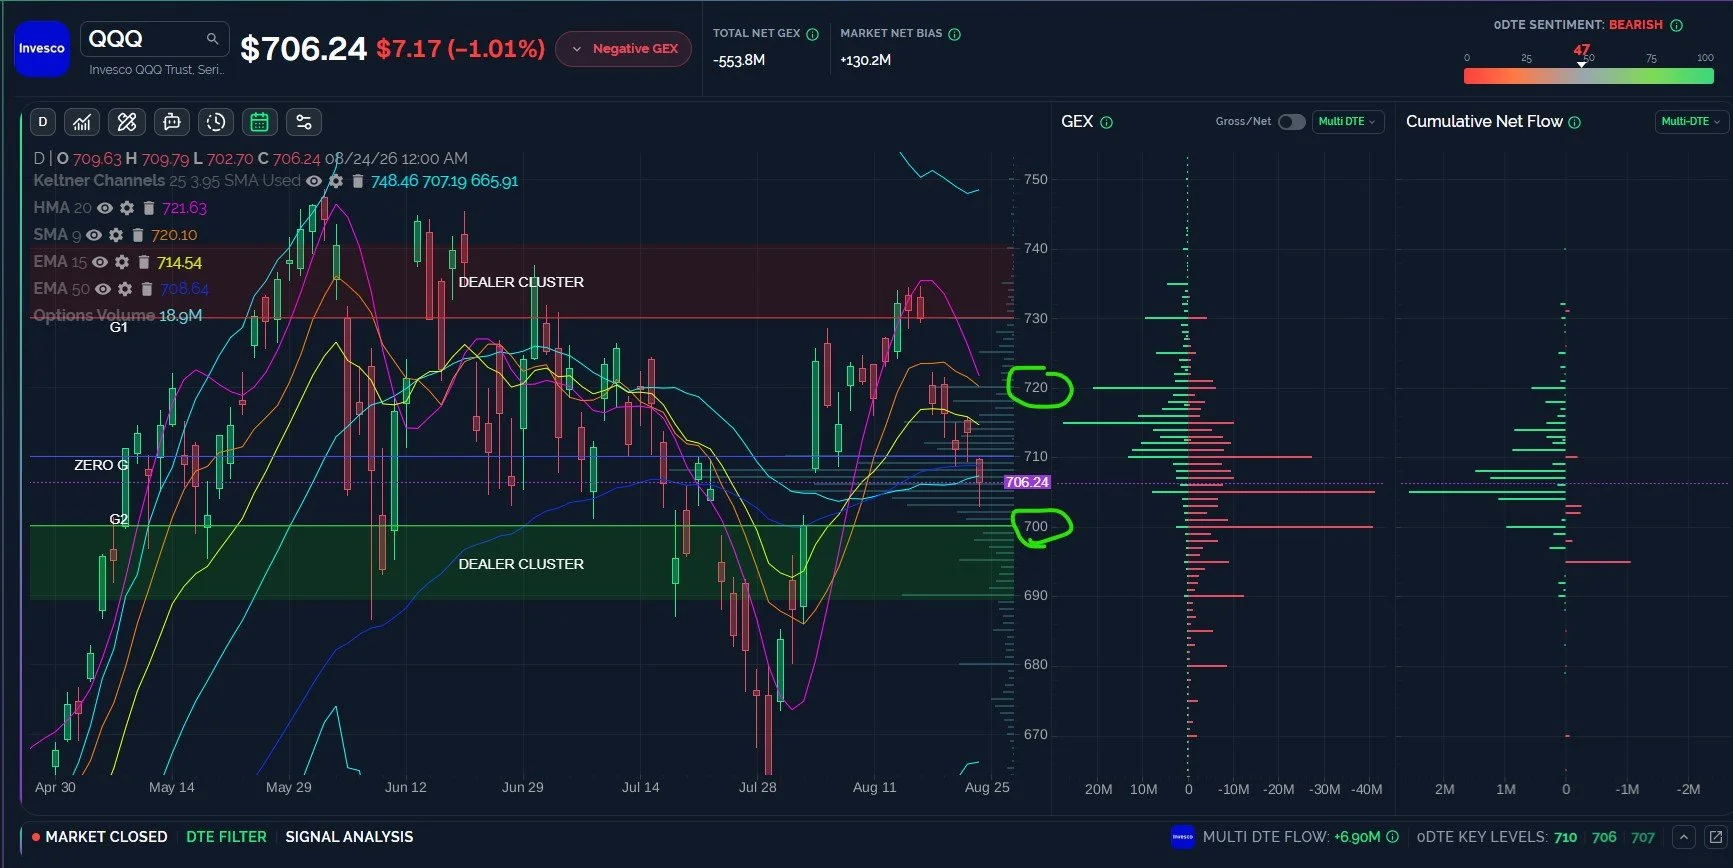
Task: Open the DTE FILTER tab
Action: 226,837
